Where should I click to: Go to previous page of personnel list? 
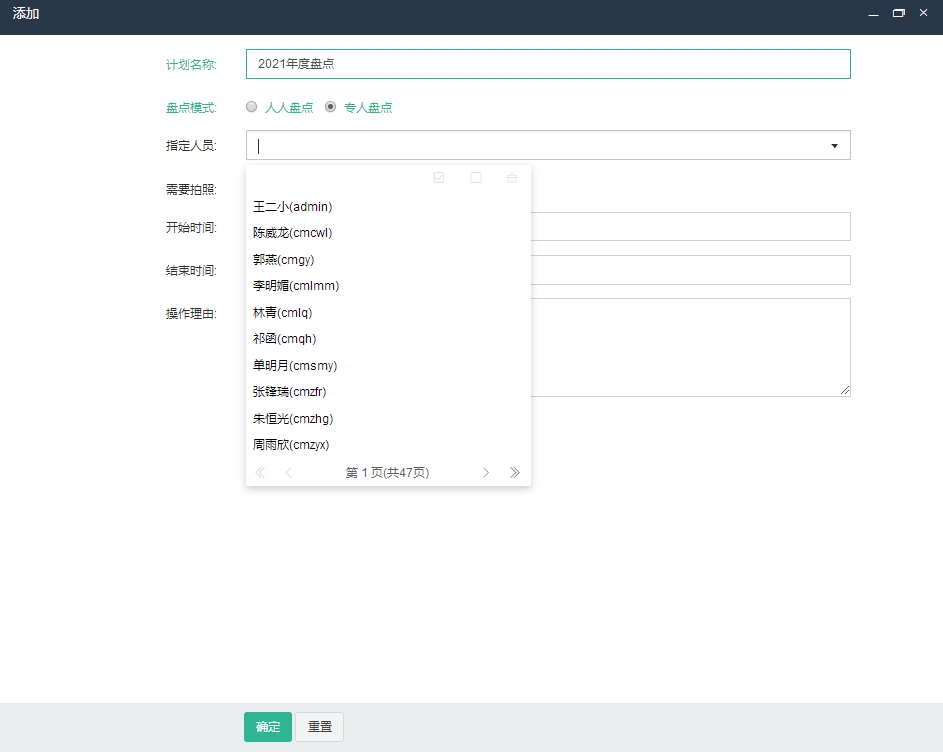289,473
